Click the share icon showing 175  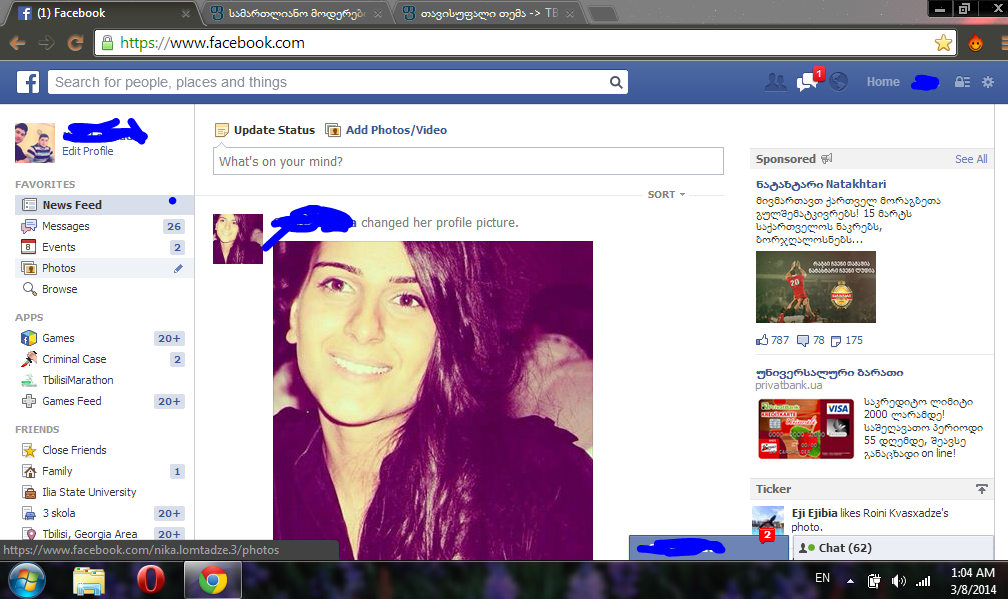(x=836, y=341)
